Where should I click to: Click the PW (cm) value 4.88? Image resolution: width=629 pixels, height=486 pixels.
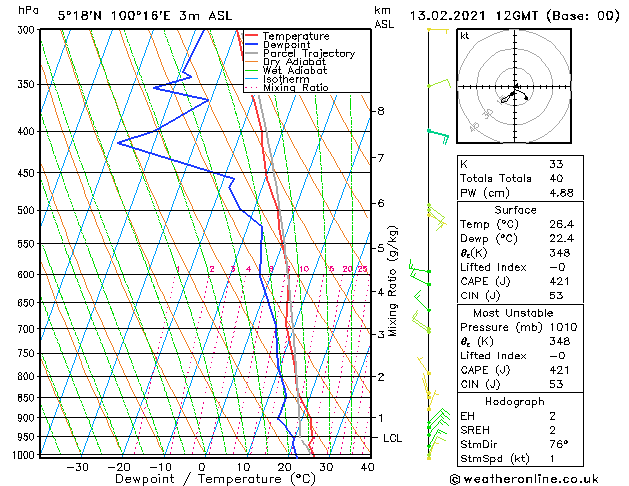click(x=561, y=193)
